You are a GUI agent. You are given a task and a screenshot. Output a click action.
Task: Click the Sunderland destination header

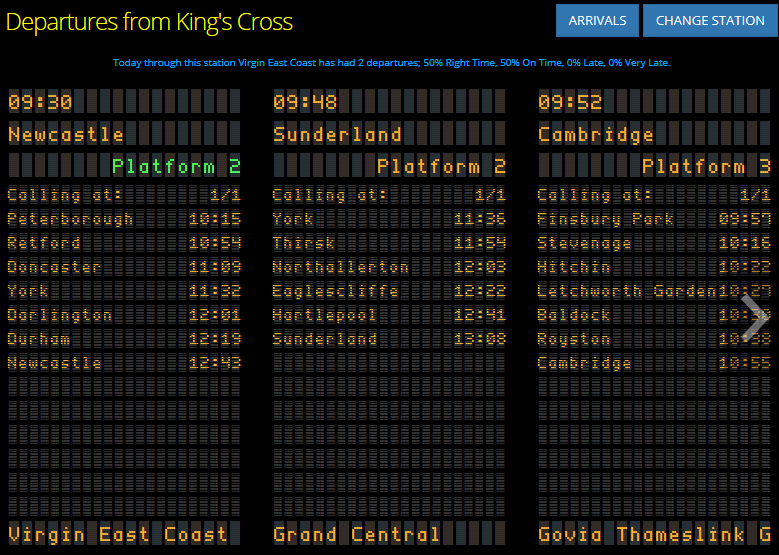[x=337, y=134]
